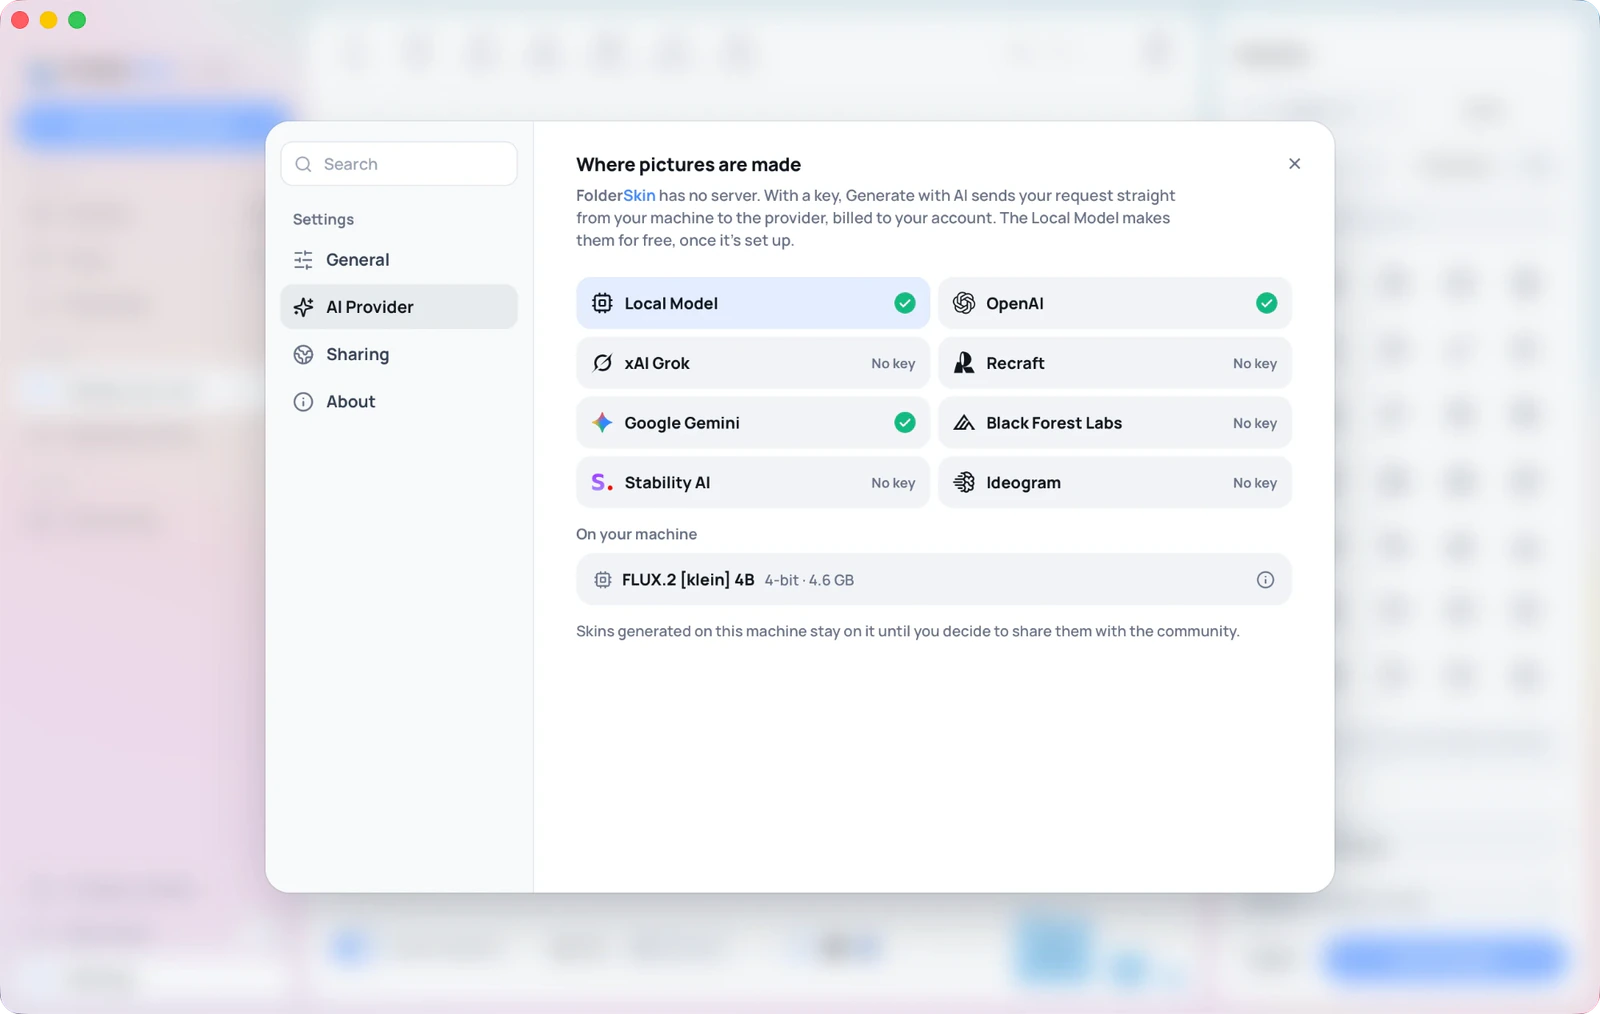The image size is (1600, 1014).
Task: Toggle the green checkmark on OpenAI
Action: point(1267,303)
